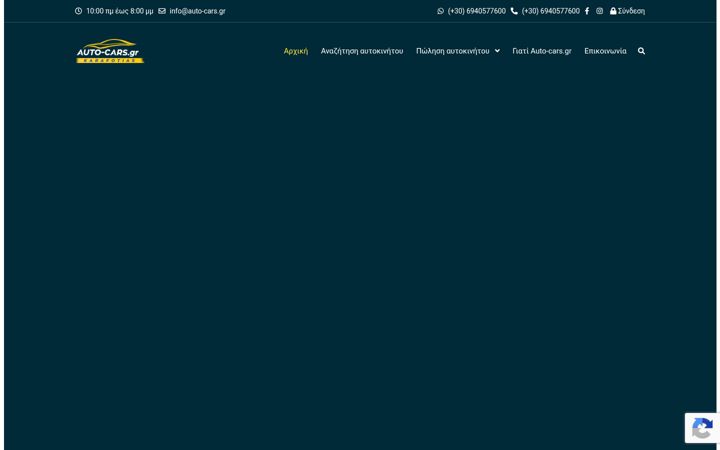Click the phone handset icon

click(514, 11)
